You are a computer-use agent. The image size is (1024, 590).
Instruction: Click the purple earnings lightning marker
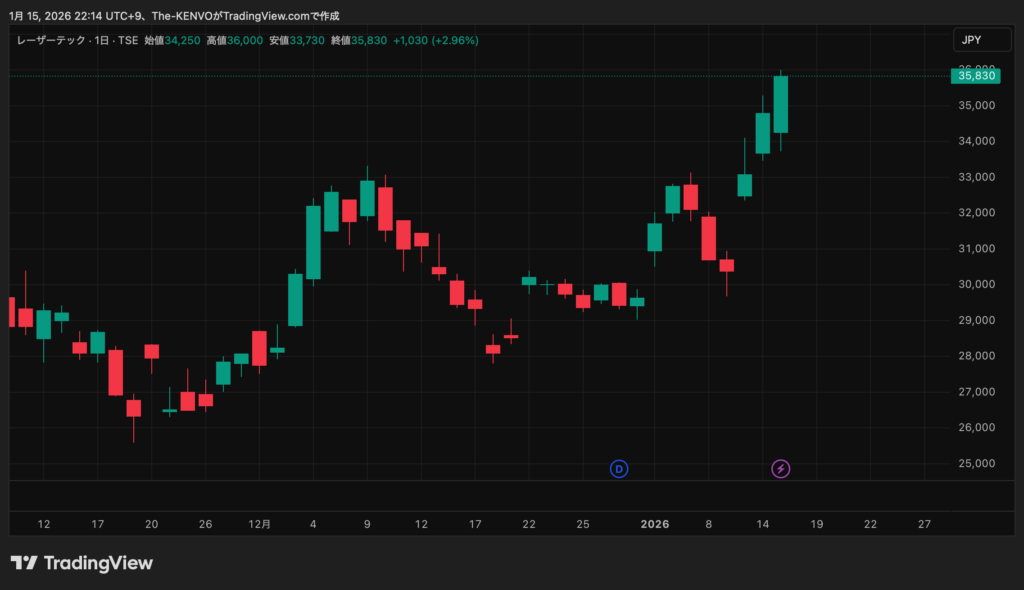[781, 468]
